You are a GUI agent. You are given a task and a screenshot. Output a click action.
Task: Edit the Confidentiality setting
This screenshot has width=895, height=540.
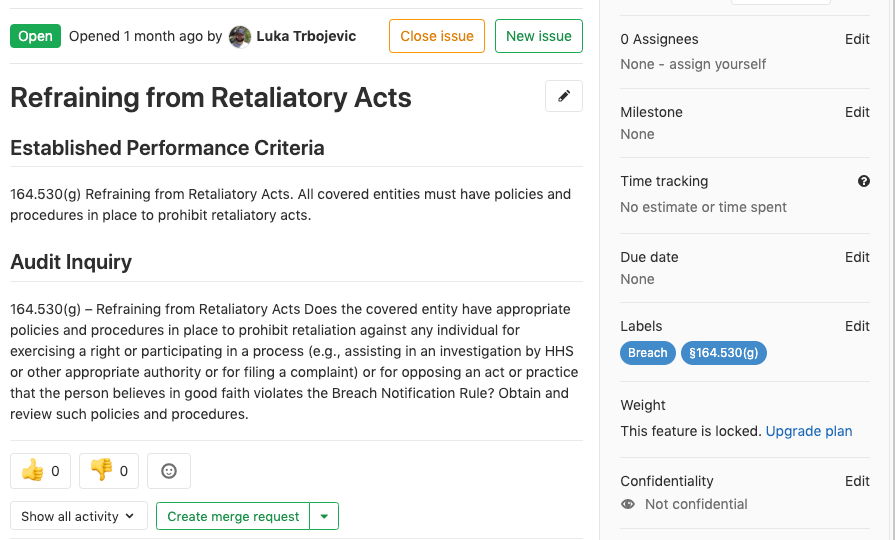[x=857, y=481]
